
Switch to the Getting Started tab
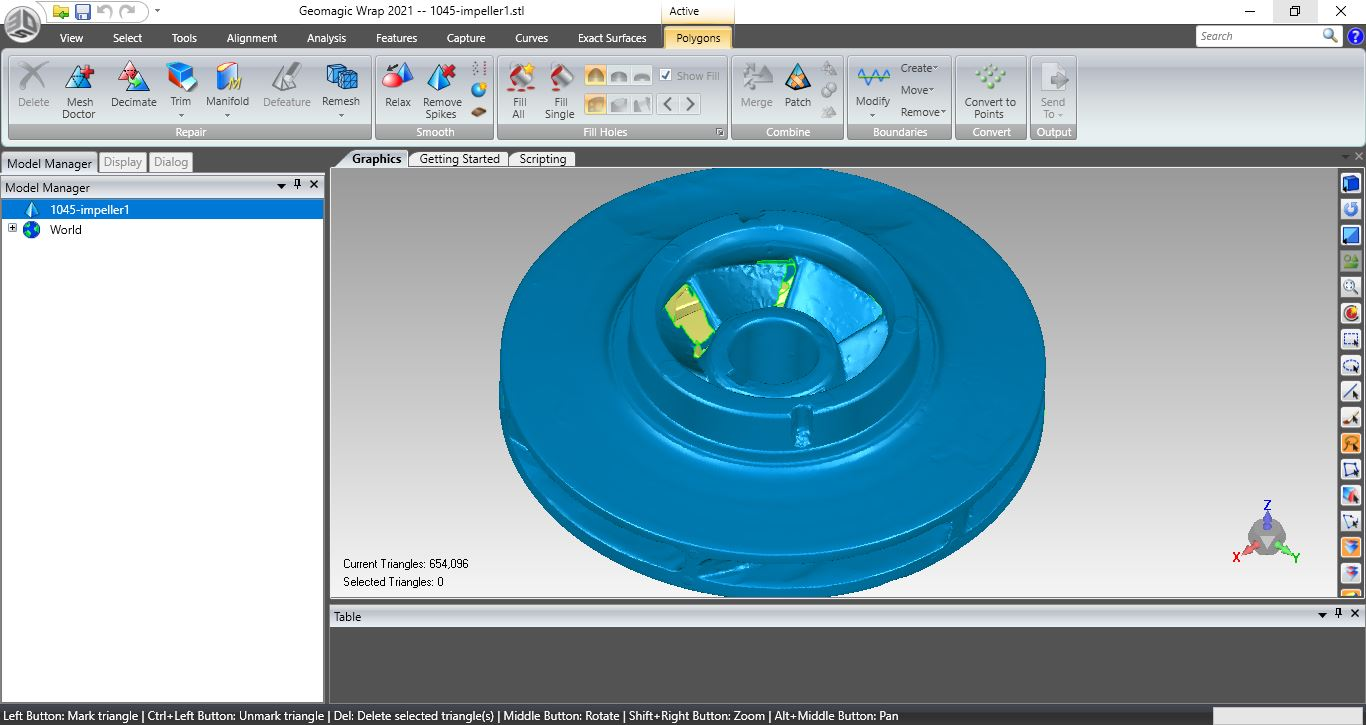point(459,159)
